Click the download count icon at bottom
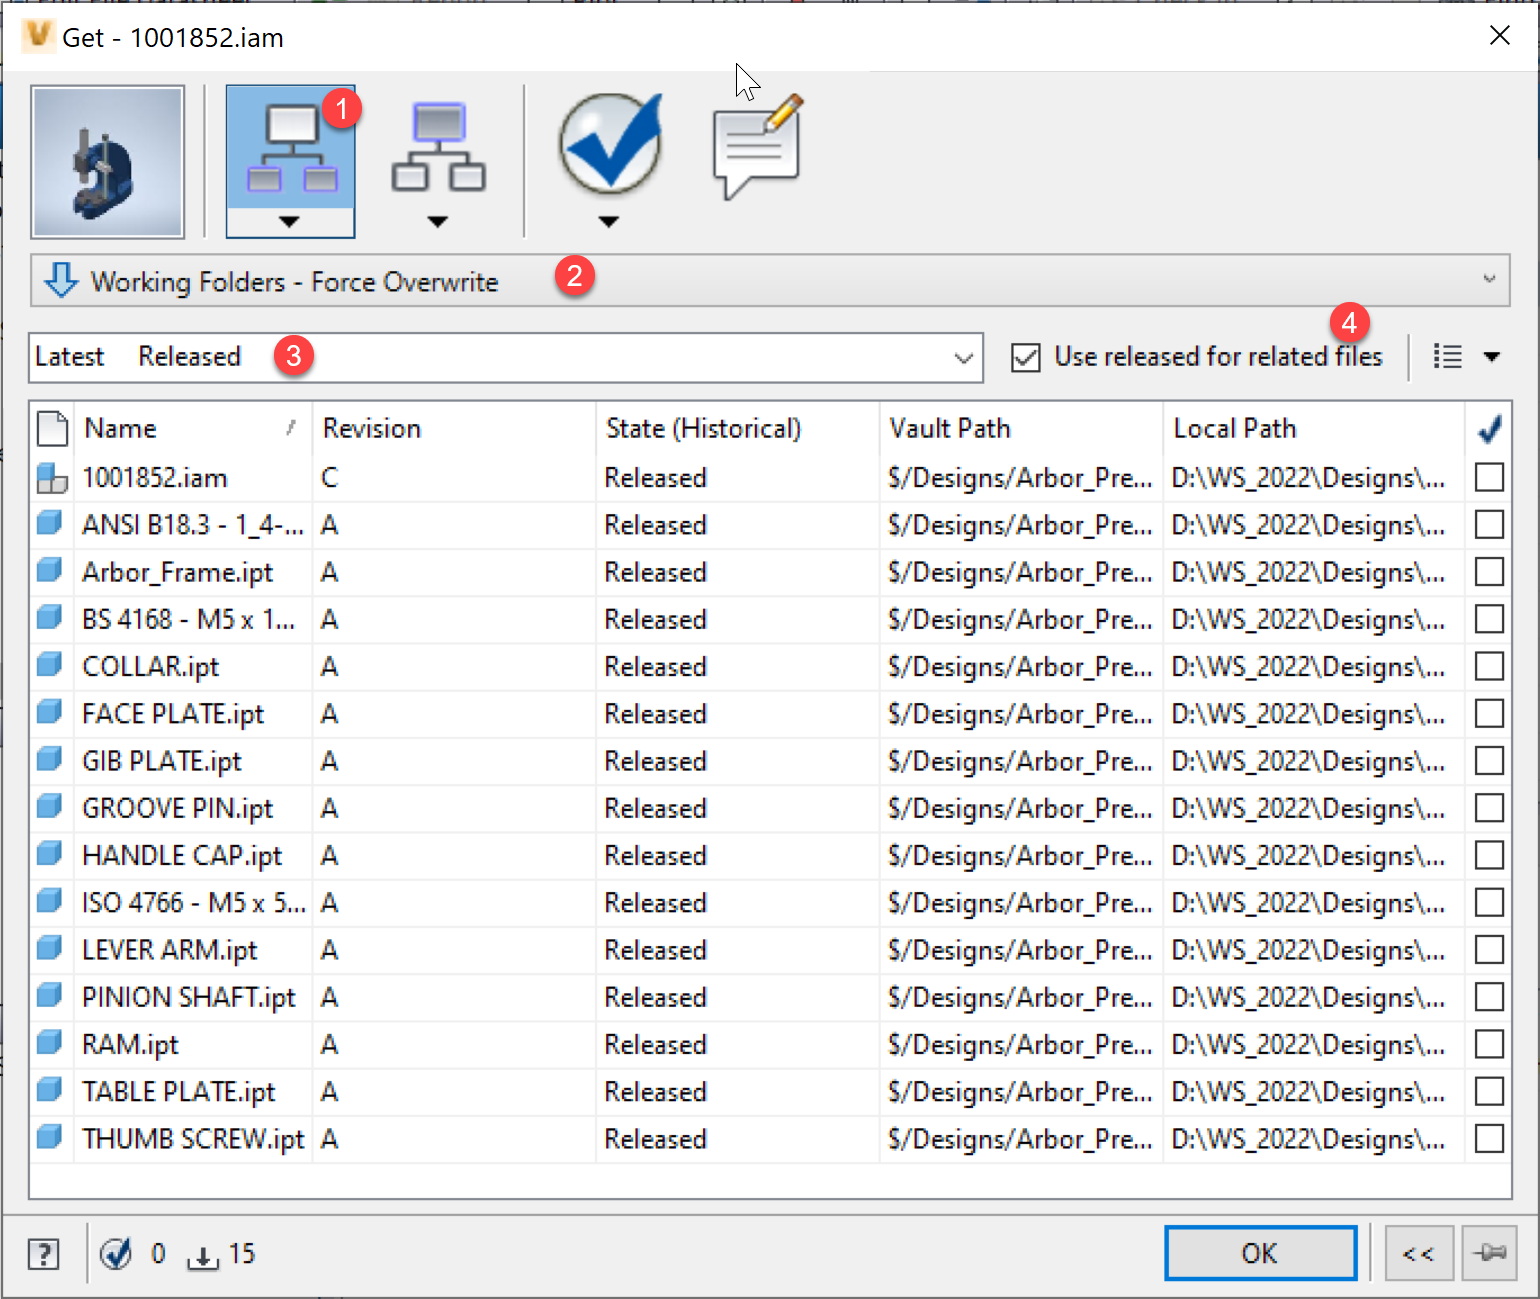 tap(203, 1255)
